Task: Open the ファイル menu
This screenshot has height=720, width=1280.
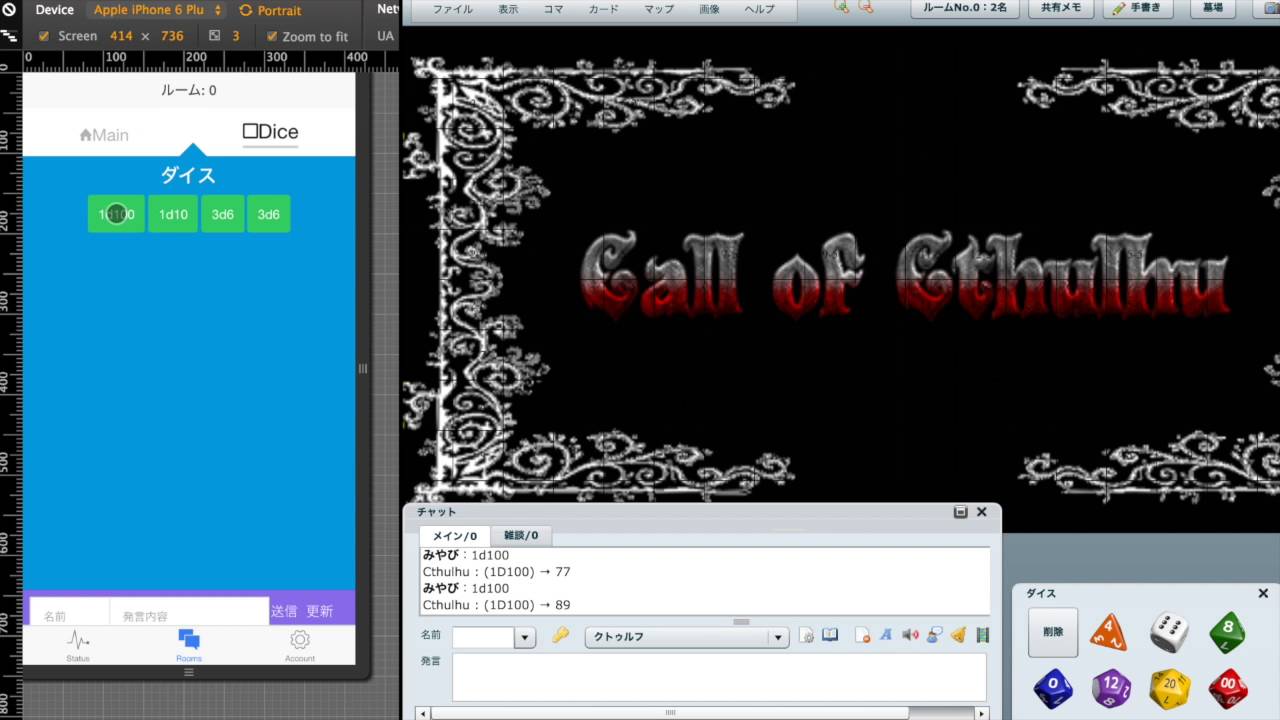Action: [453, 9]
